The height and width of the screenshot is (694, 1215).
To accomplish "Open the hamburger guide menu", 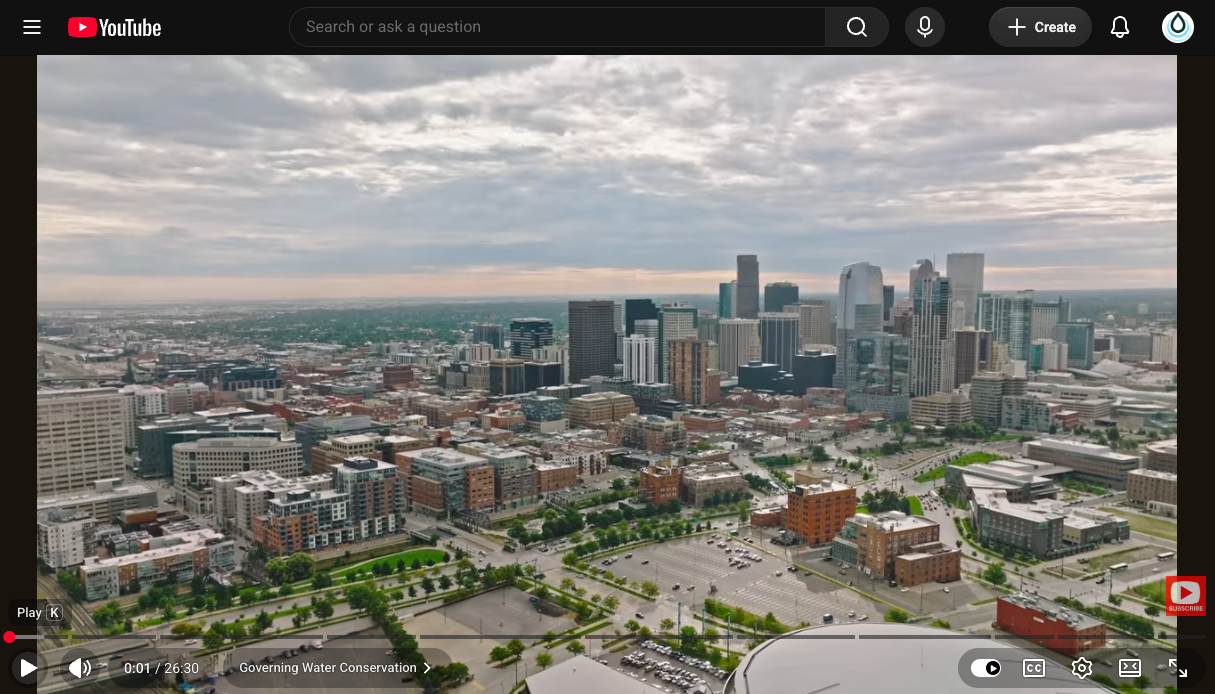I will [32, 27].
